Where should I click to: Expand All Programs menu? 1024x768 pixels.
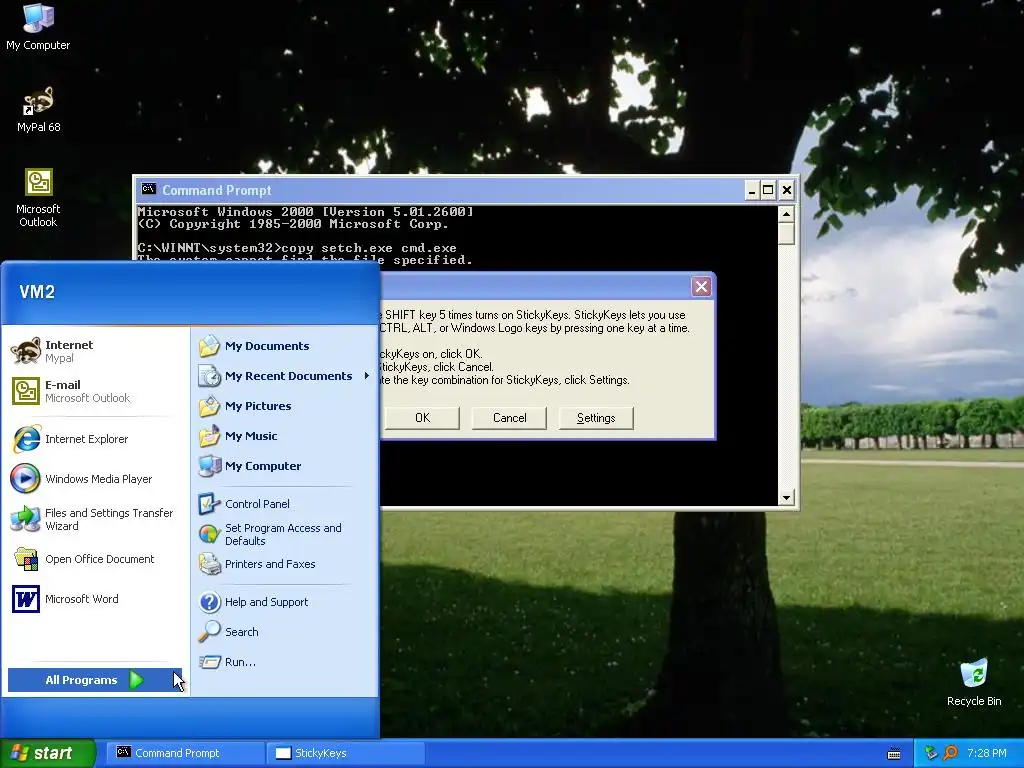point(95,680)
